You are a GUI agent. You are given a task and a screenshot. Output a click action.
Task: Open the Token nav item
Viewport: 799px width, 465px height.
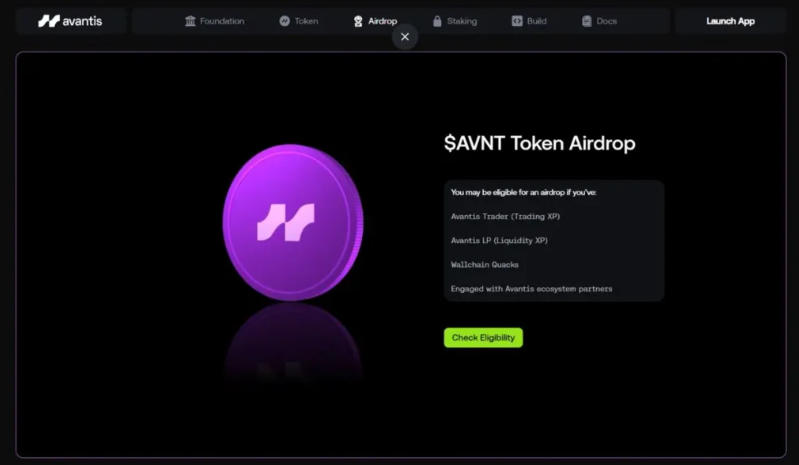pos(306,21)
